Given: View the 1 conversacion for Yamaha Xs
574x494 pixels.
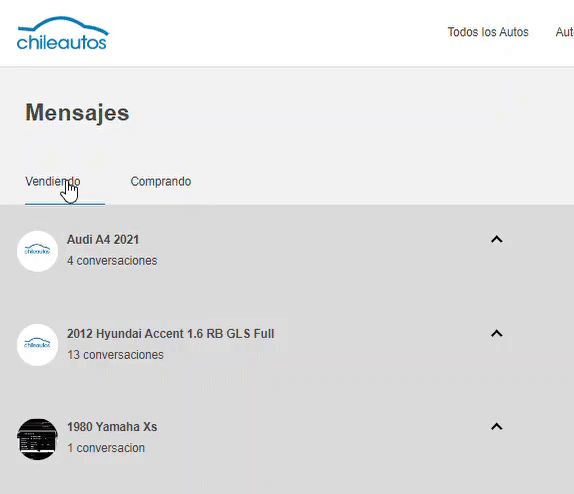Looking at the screenshot, I should pyautogui.click(x=106, y=448).
